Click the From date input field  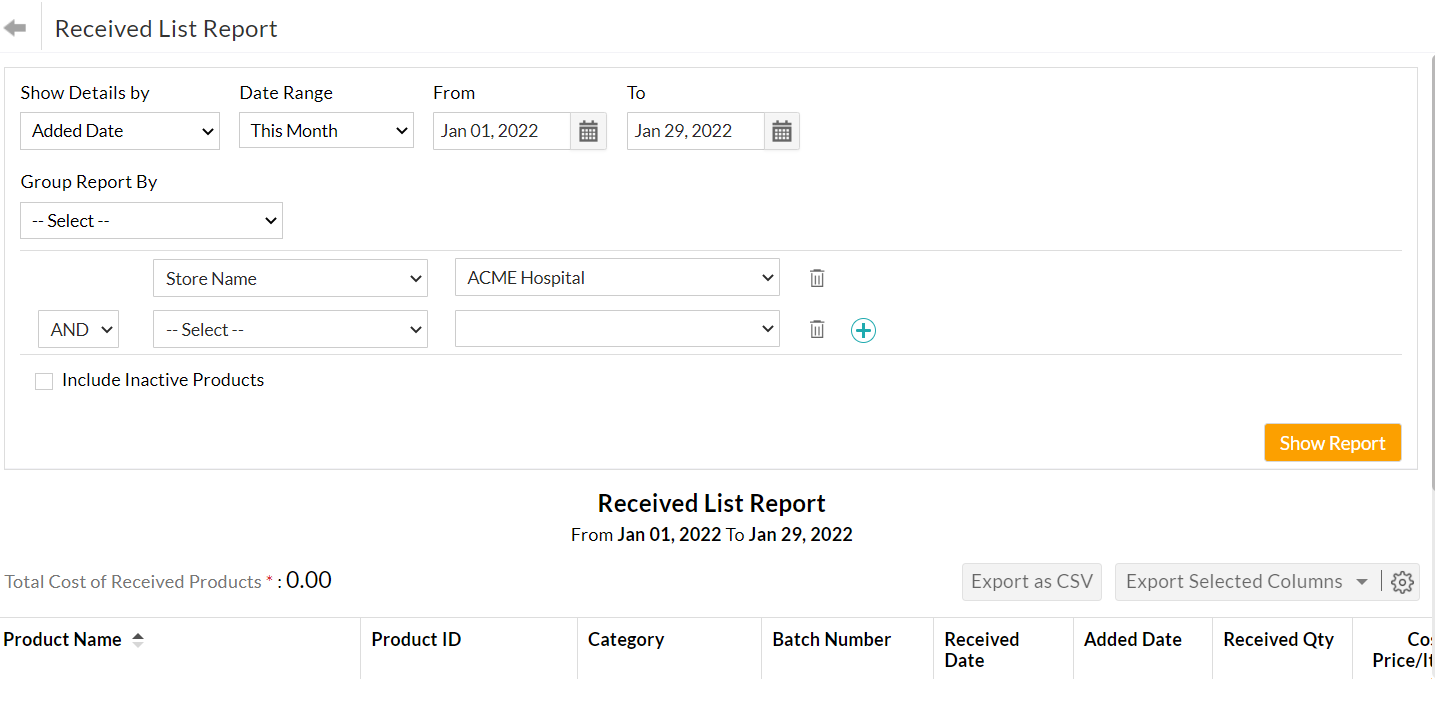coord(501,131)
